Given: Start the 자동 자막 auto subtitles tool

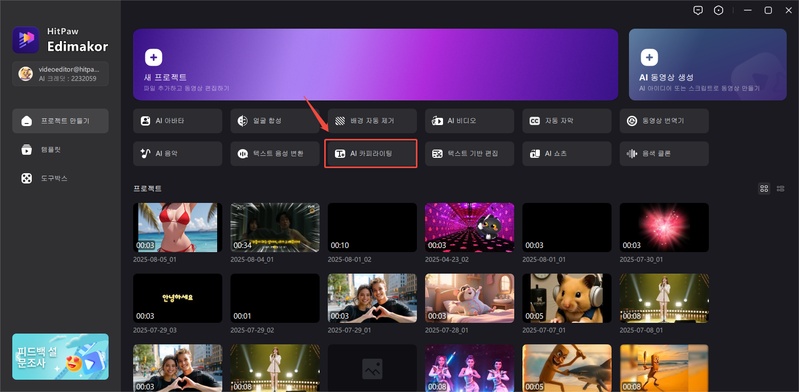Looking at the screenshot, I should (x=567, y=121).
